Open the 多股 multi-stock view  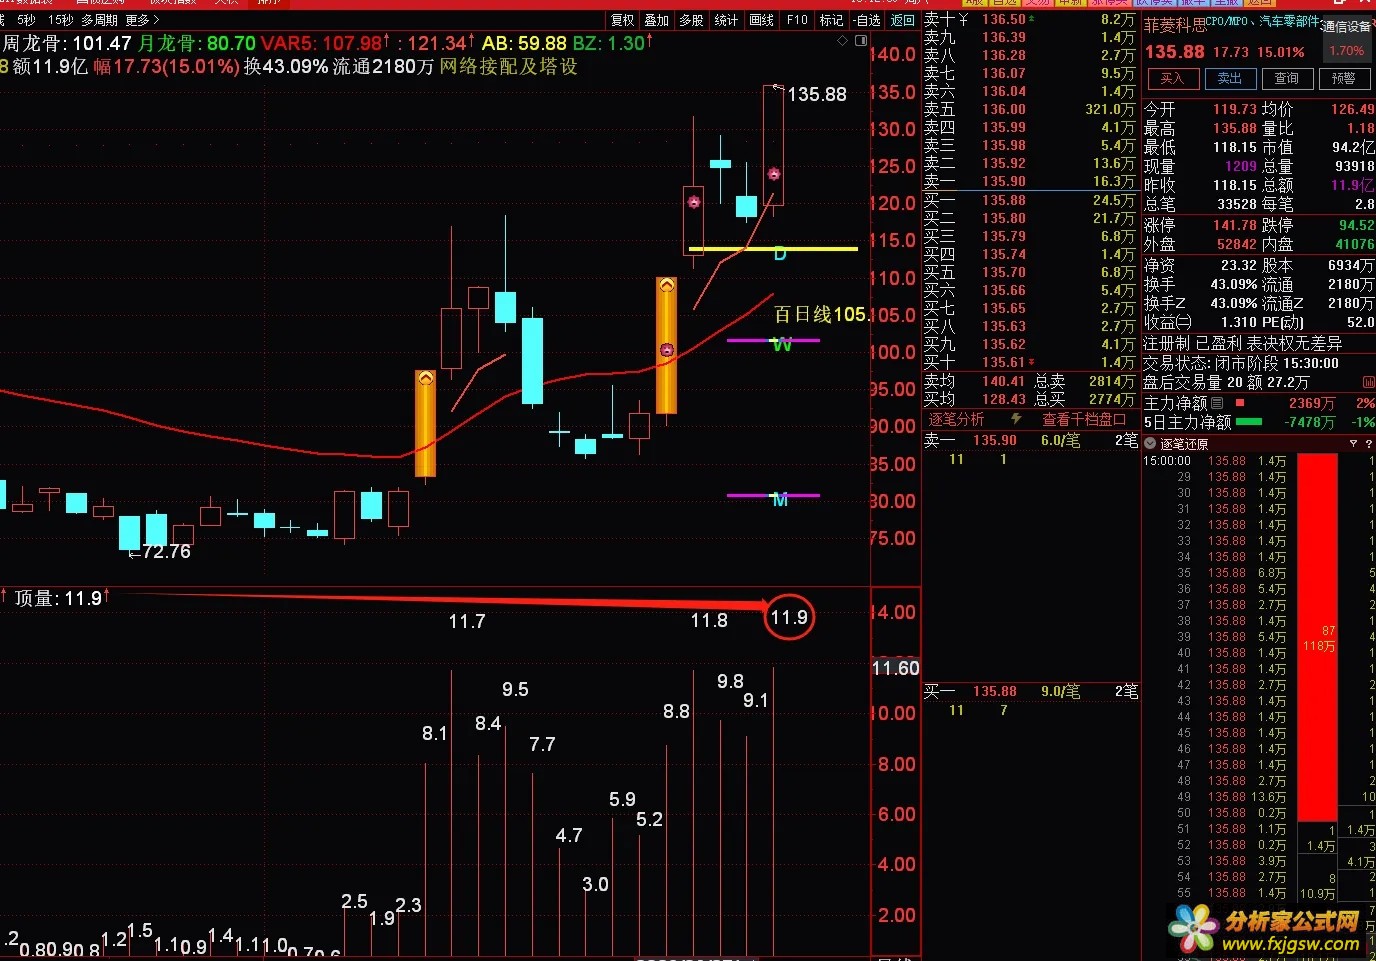click(x=691, y=20)
